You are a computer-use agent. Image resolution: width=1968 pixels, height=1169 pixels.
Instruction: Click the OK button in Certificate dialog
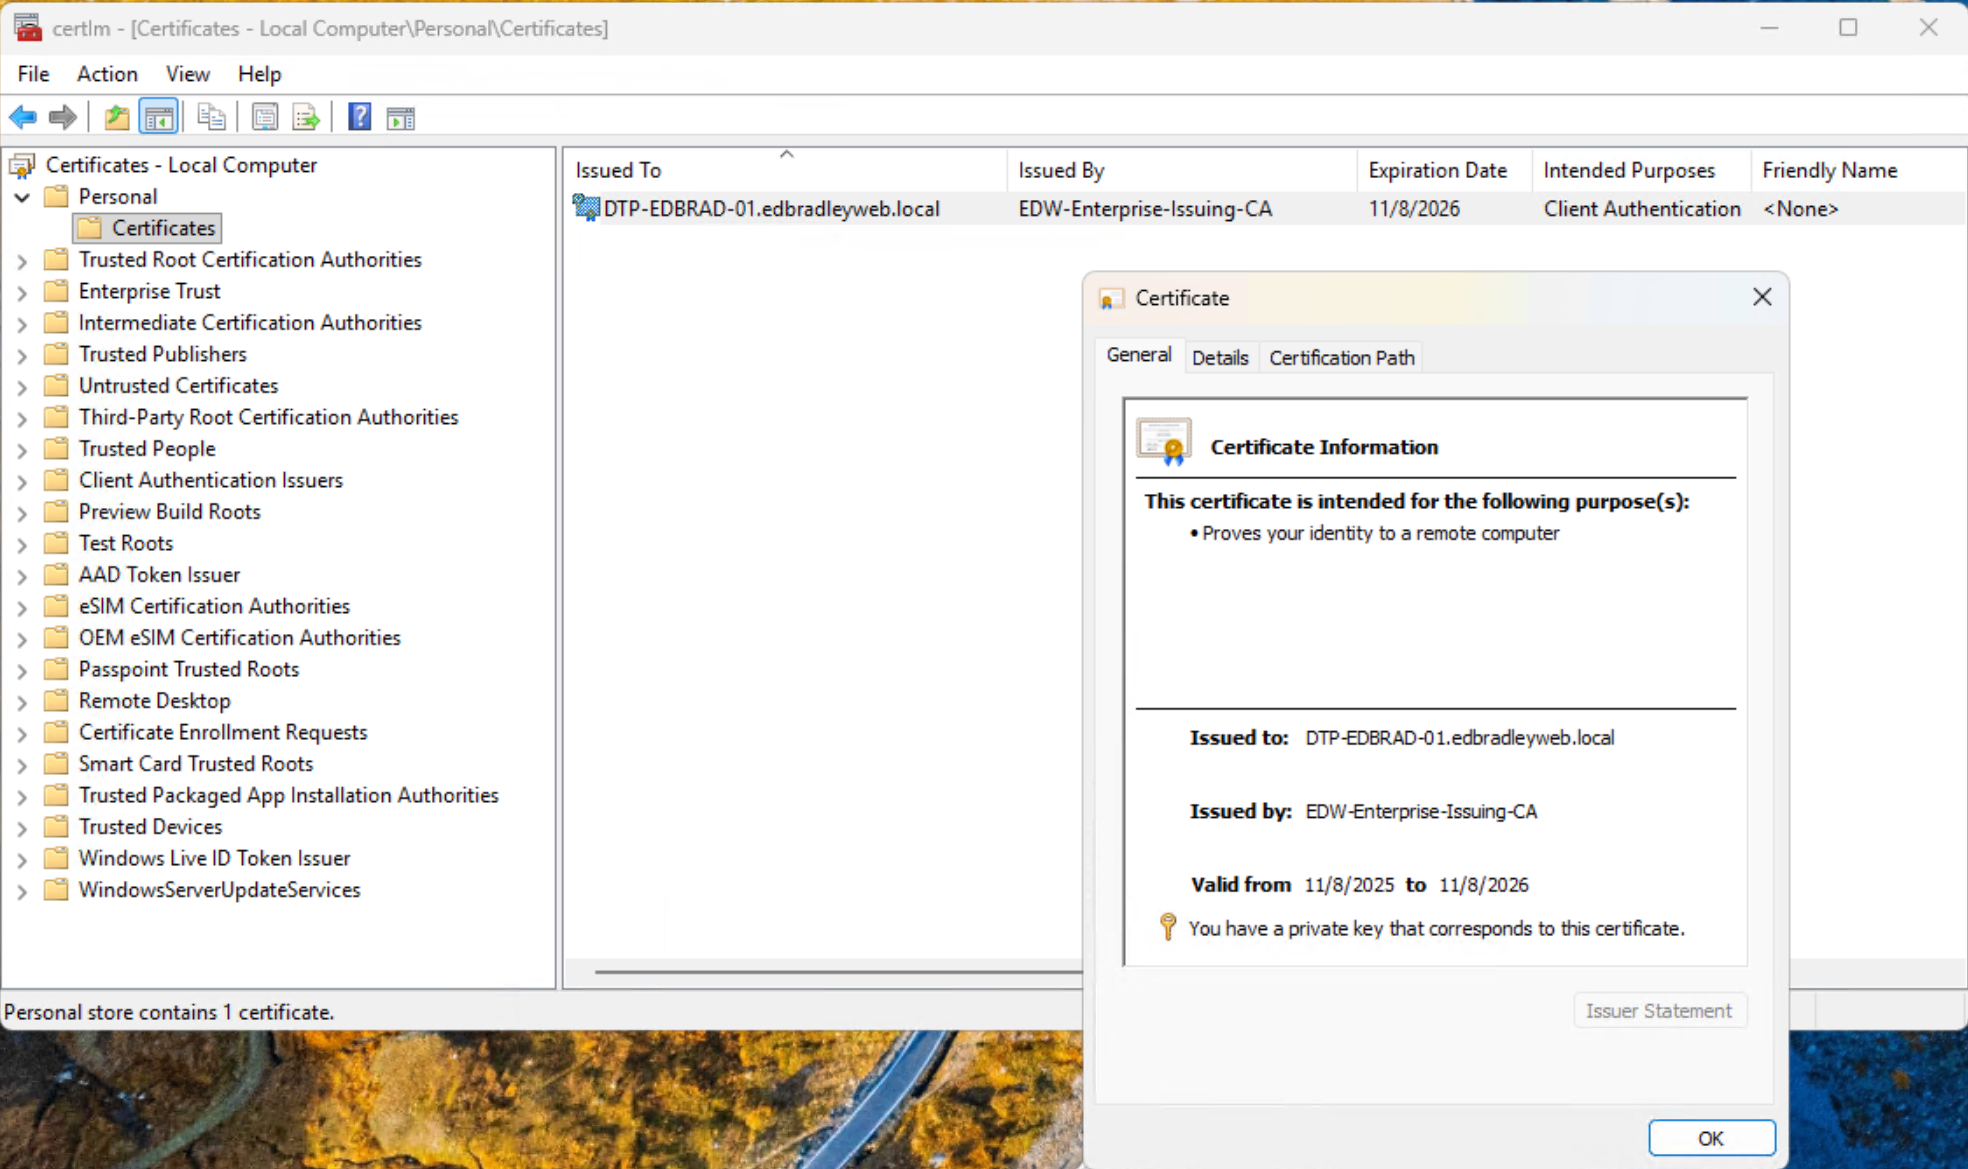tap(1711, 1137)
